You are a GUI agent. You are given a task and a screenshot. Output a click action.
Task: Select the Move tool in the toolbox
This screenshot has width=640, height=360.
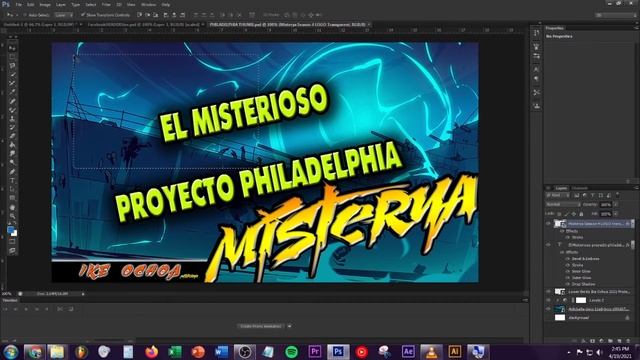pyautogui.click(x=12, y=48)
